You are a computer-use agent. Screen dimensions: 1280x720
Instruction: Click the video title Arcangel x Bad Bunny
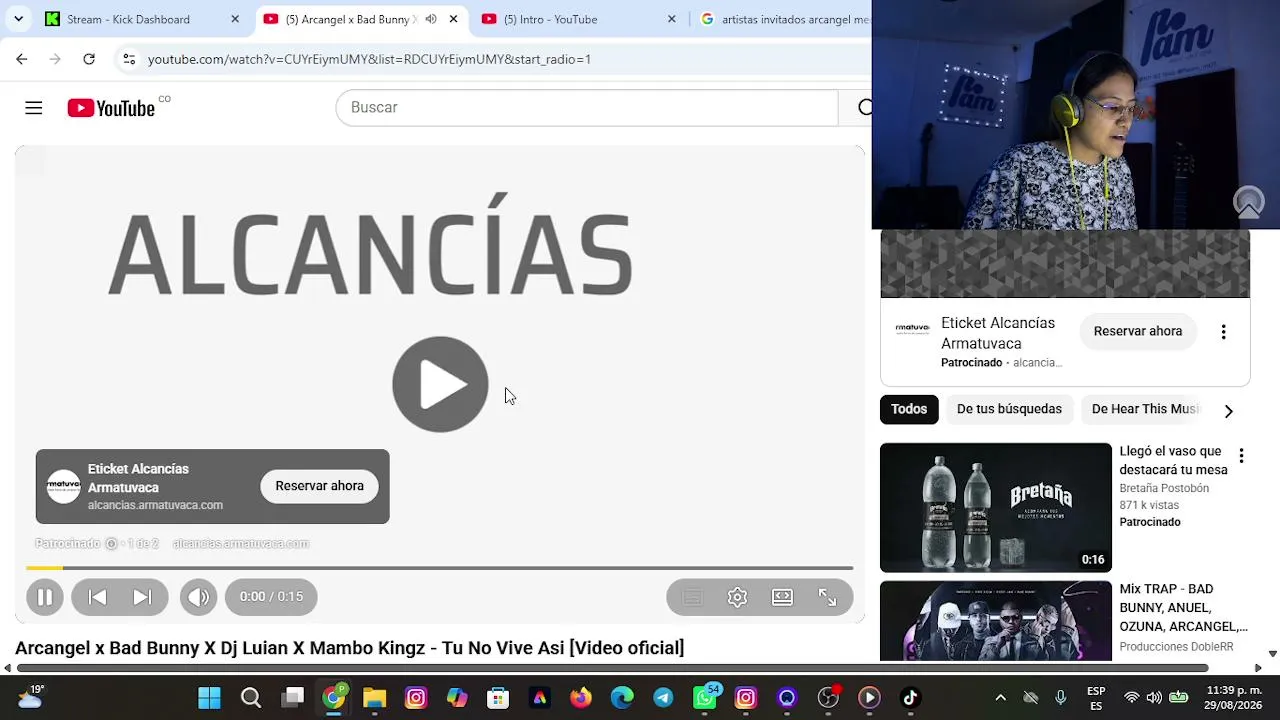pyautogui.click(x=349, y=648)
